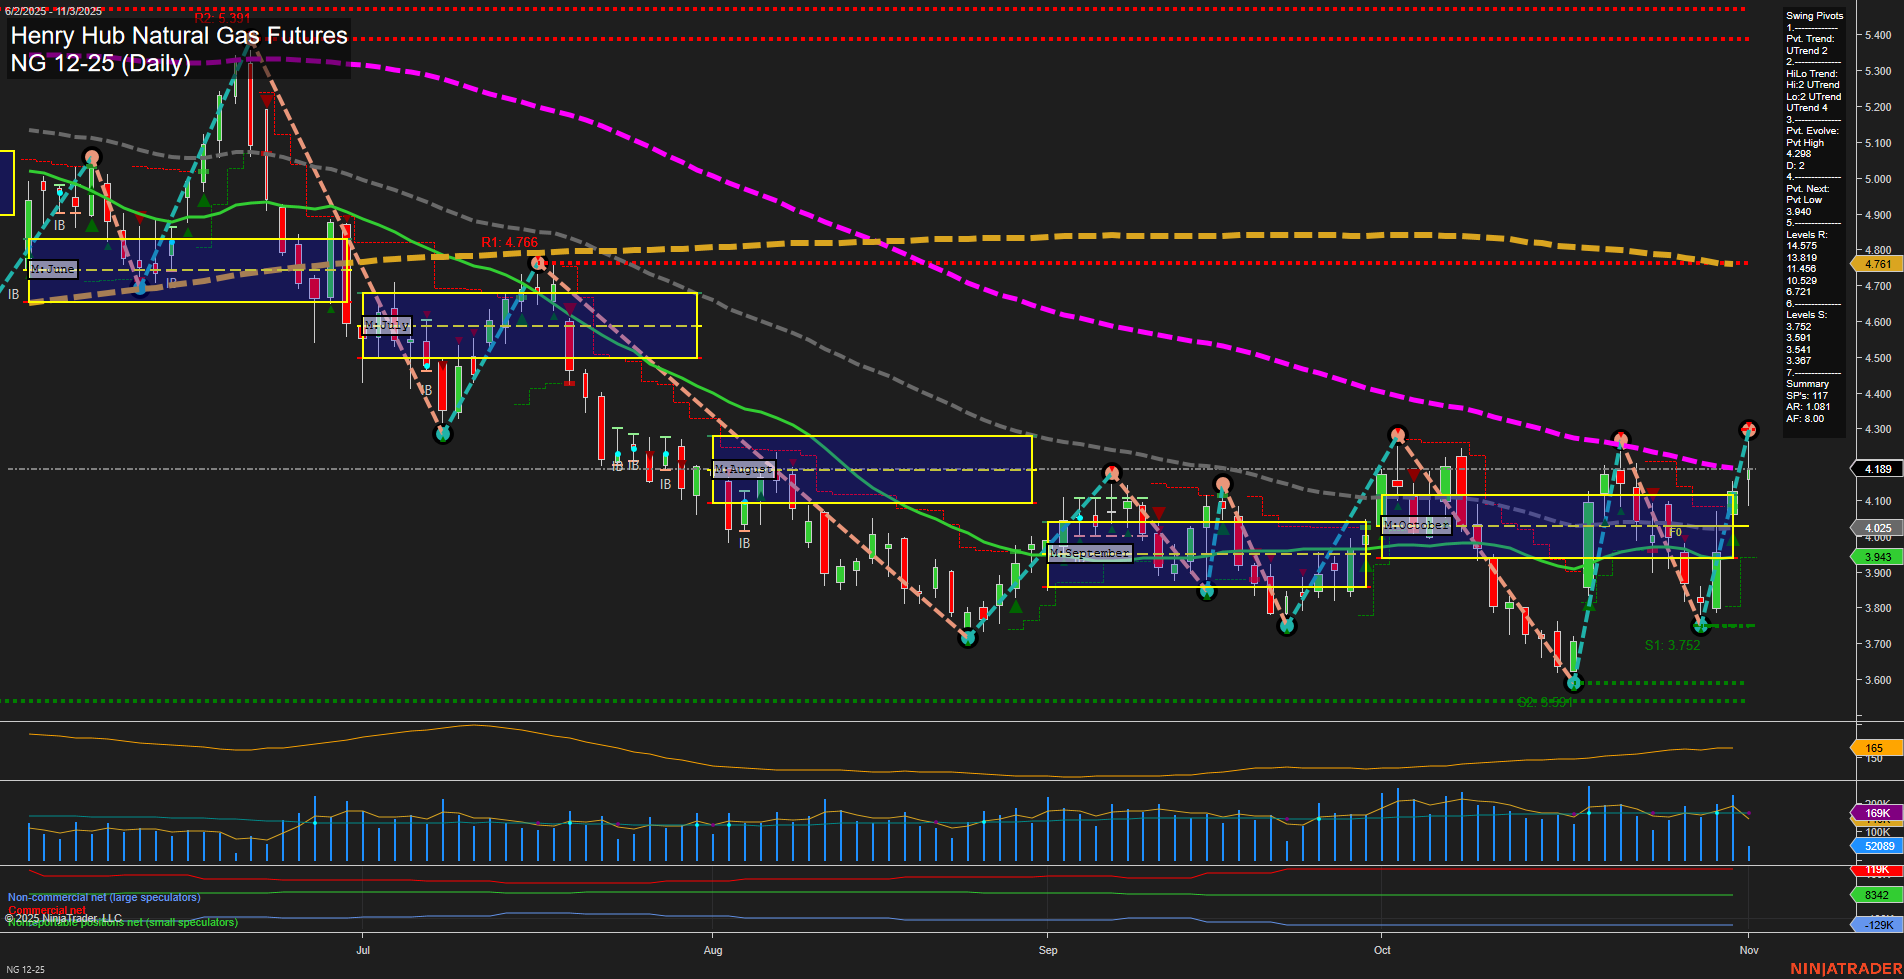Open the Swing Pivots panel header
Image resolution: width=1904 pixels, height=979 pixels.
click(1814, 15)
